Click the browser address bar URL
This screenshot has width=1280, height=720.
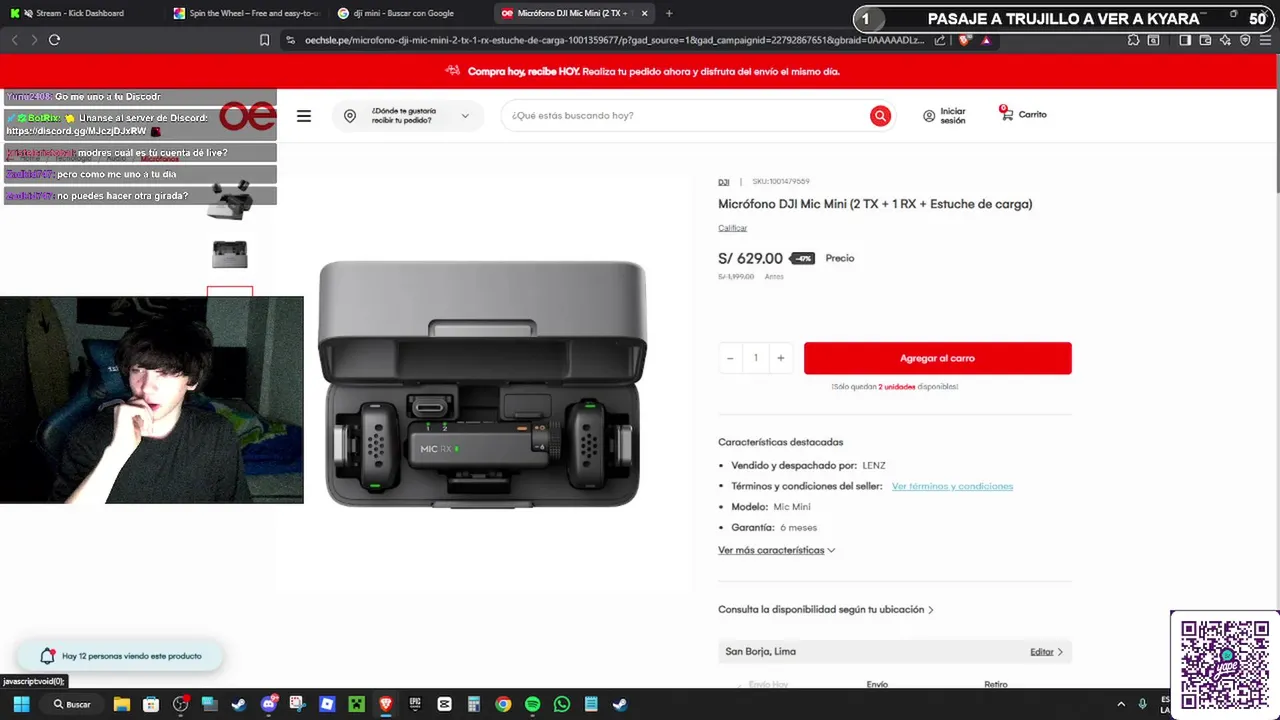click(x=615, y=40)
